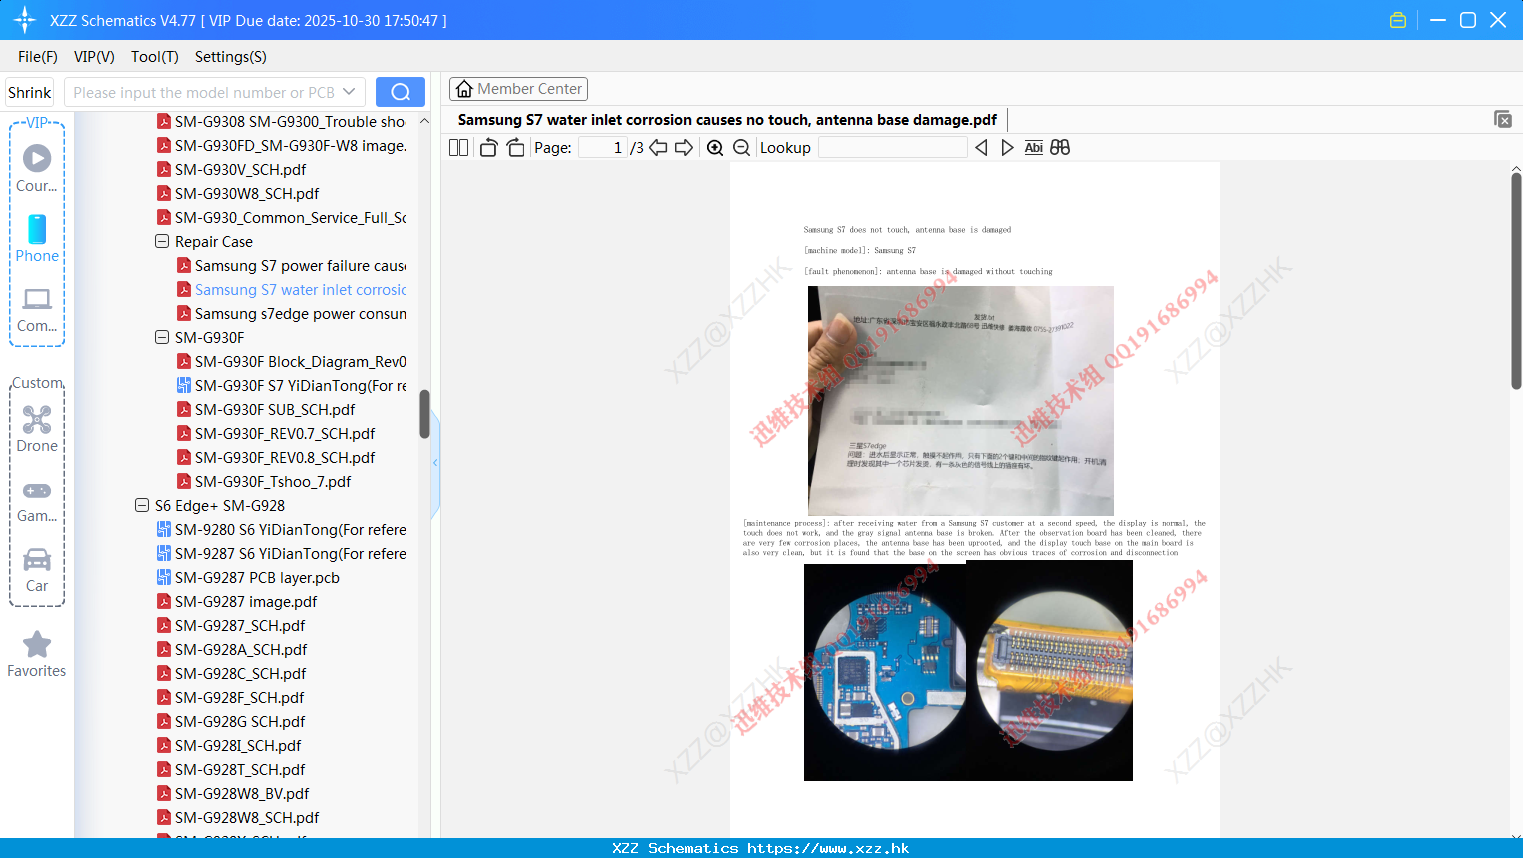Click the PDF viewer vertical scrollbar thumb
The image size is (1523, 858).
pos(1516,281)
